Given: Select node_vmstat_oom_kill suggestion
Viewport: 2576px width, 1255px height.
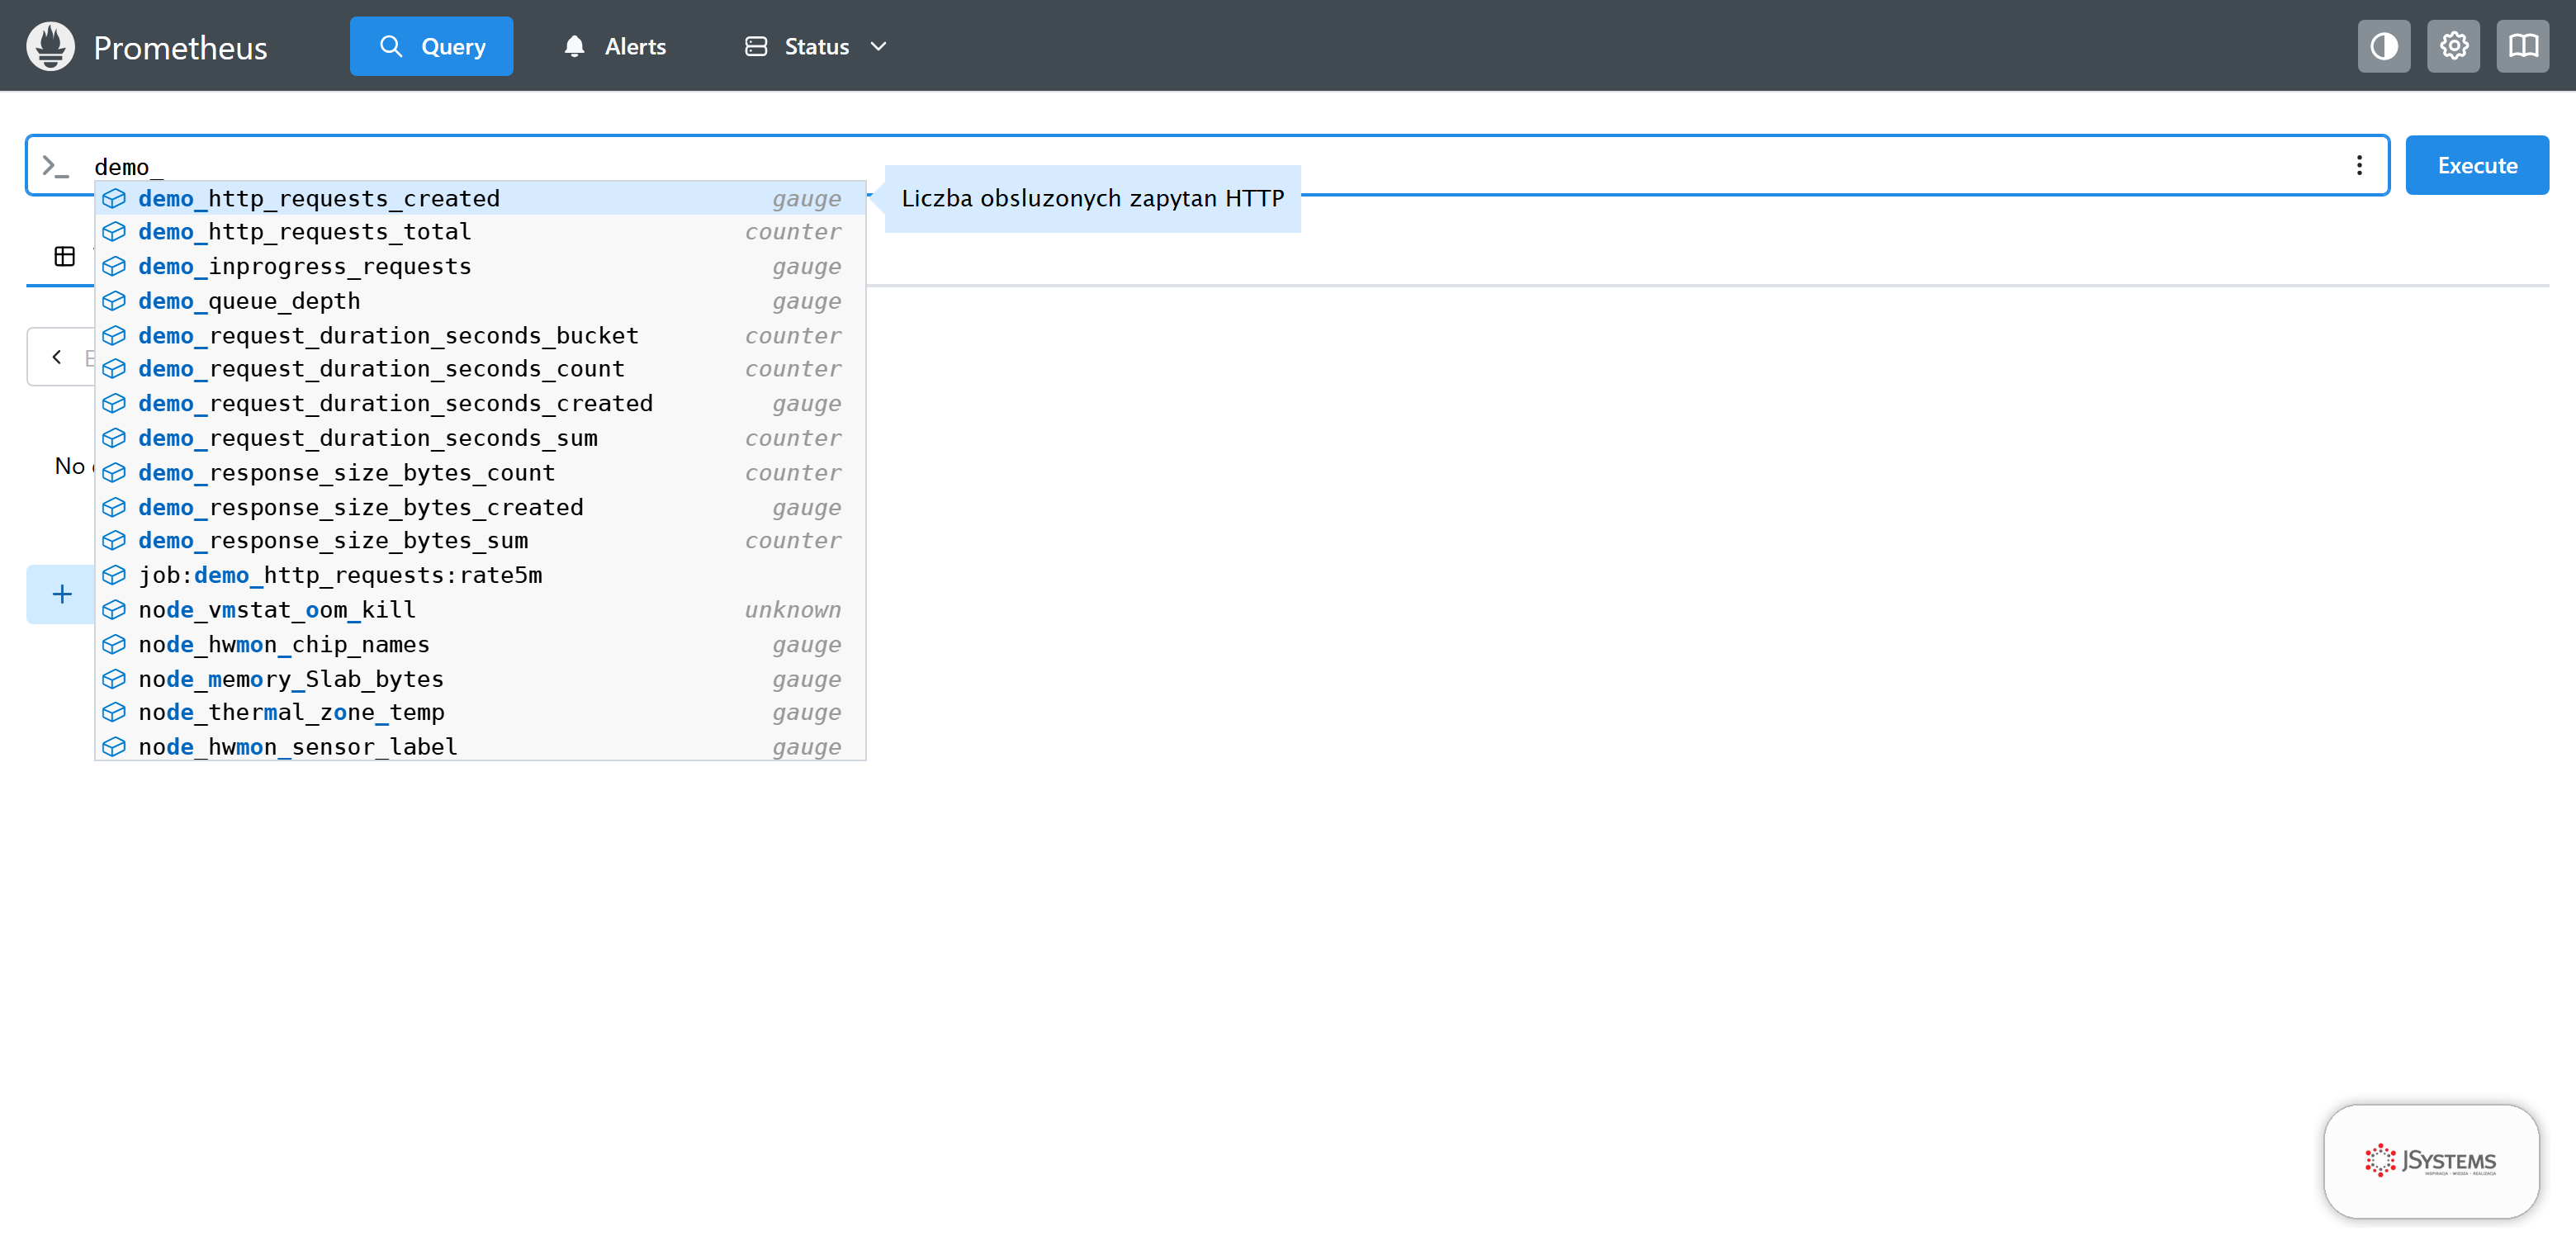Looking at the screenshot, I should click(x=480, y=610).
